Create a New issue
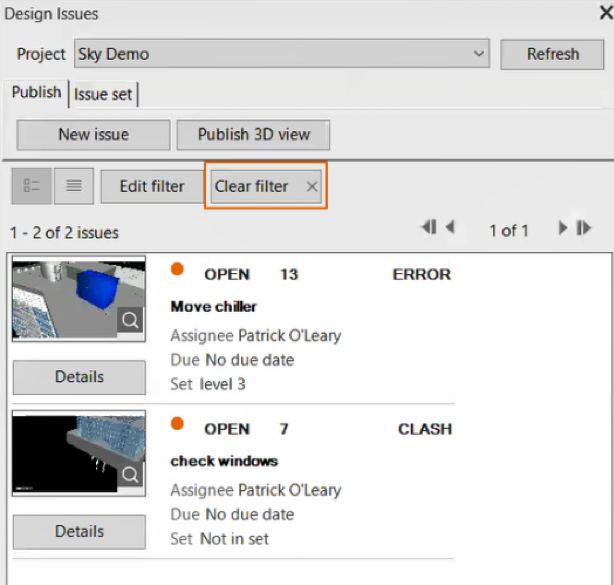 click(94, 134)
